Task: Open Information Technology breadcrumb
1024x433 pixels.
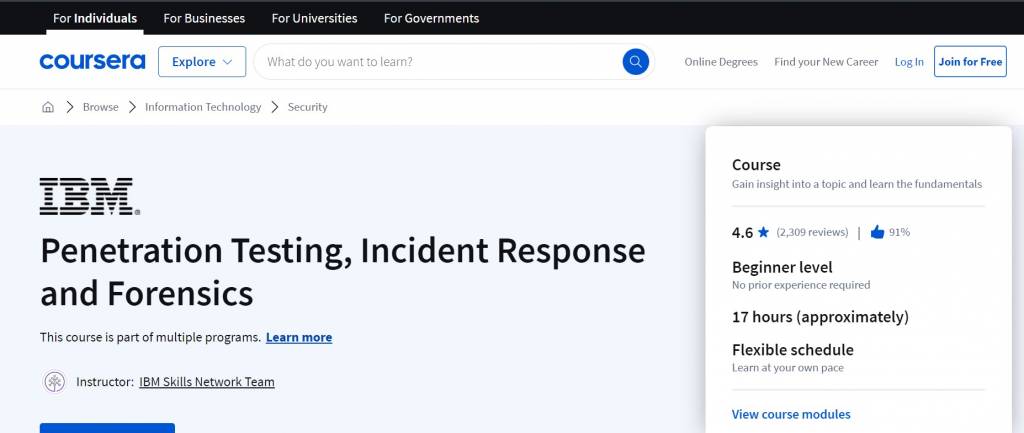Action: pos(203,107)
